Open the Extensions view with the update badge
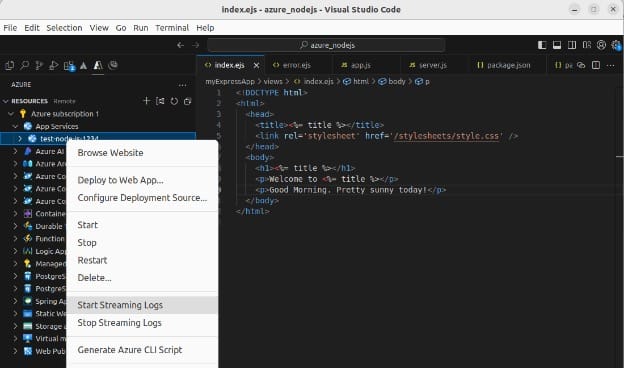624x368 pixels. (x=69, y=66)
